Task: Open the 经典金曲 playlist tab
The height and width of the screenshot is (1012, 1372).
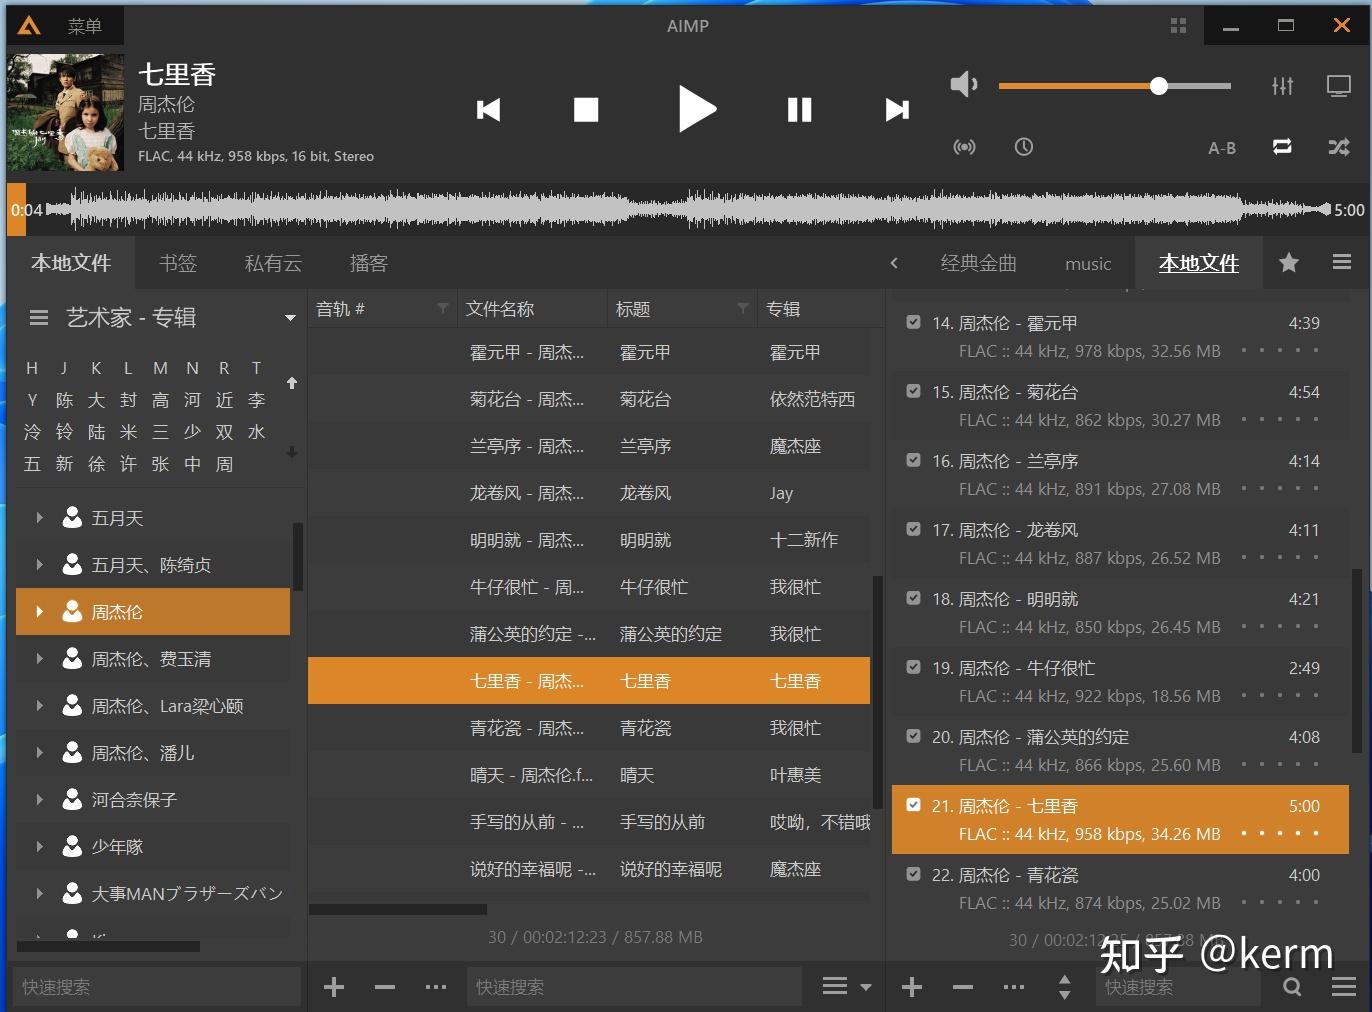Action: coord(978,263)
